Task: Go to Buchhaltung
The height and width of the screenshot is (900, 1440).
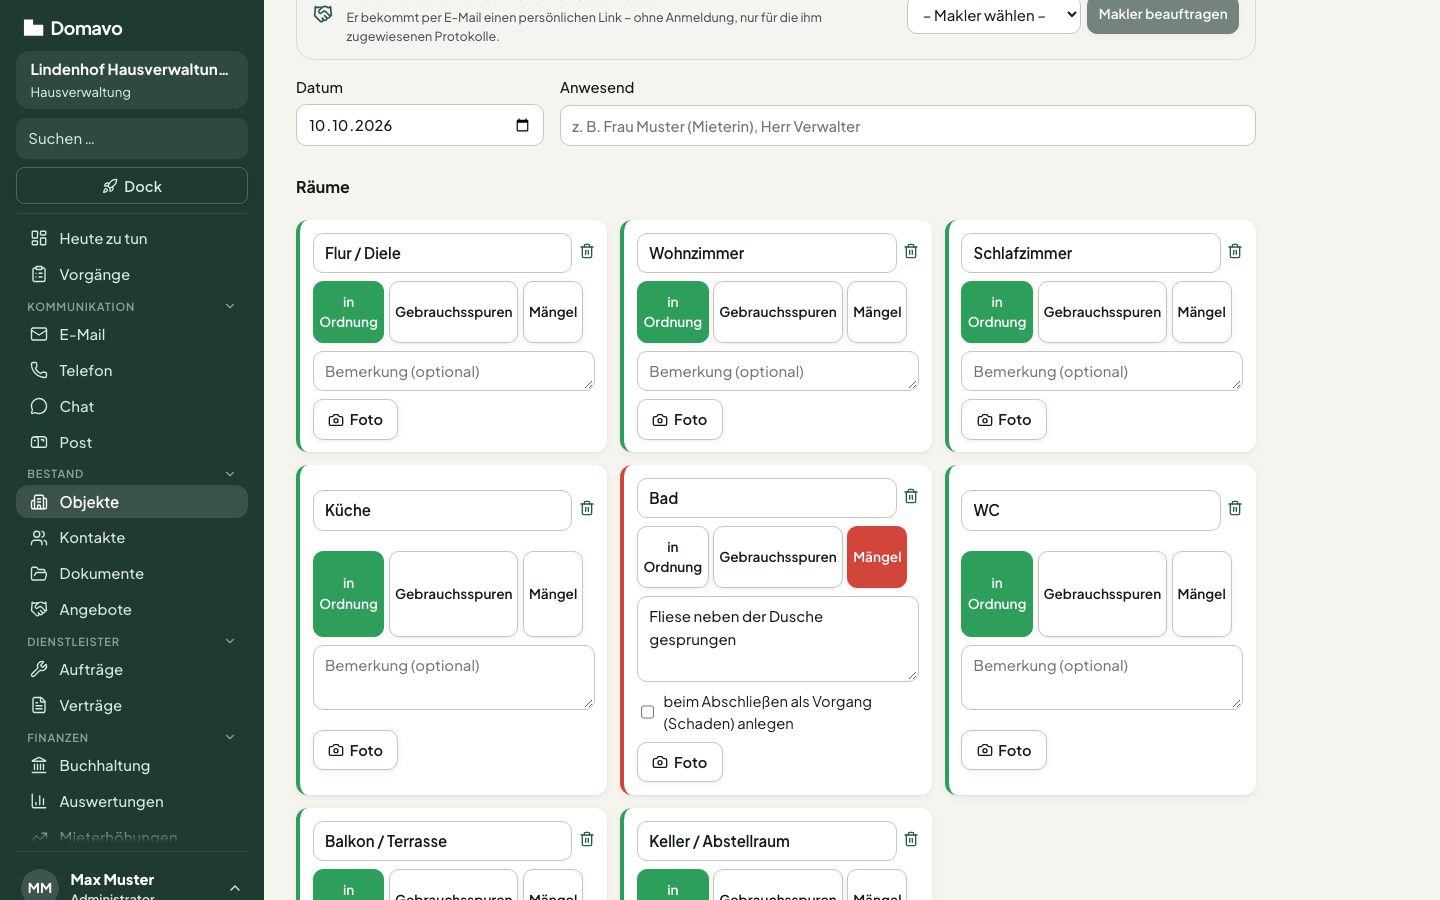Action: (132, 765)
